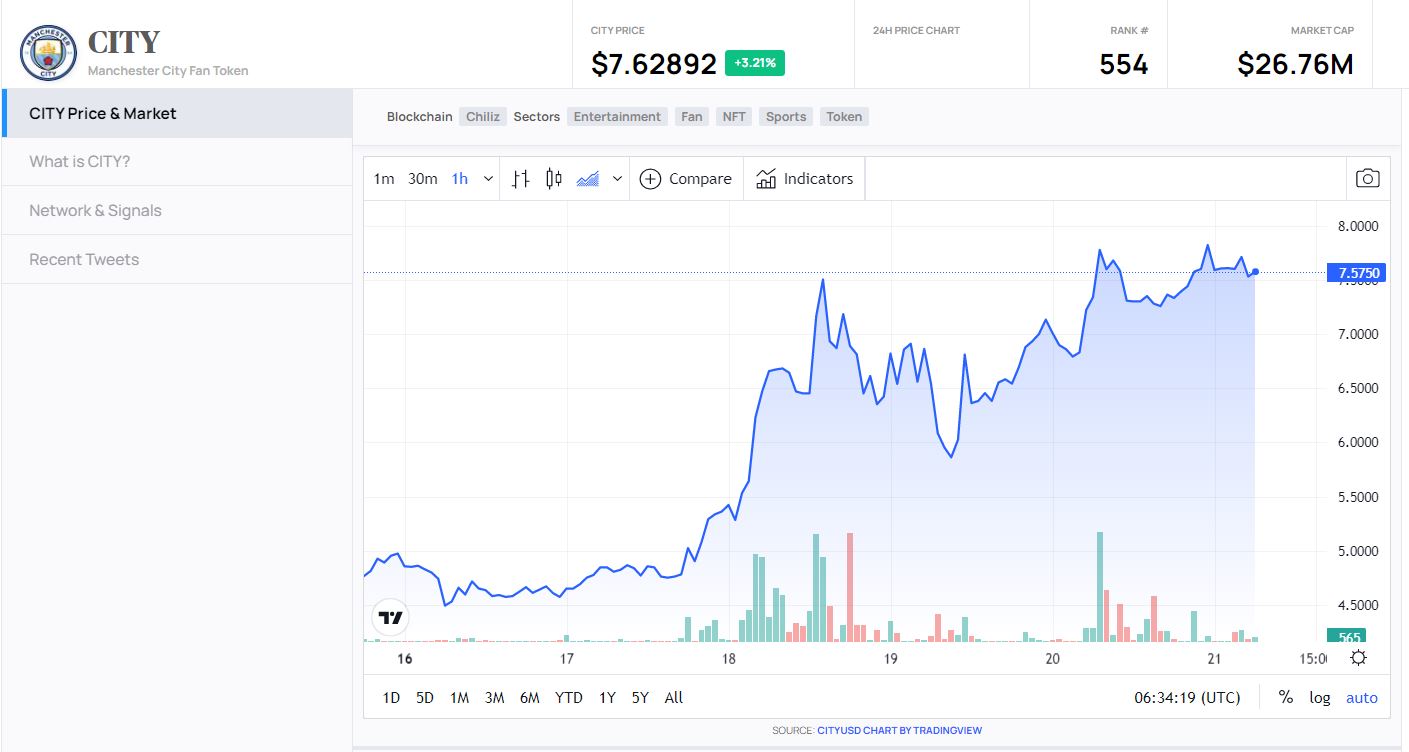
Task: Open Network & Signals section
Action: [x=177, y=210]
